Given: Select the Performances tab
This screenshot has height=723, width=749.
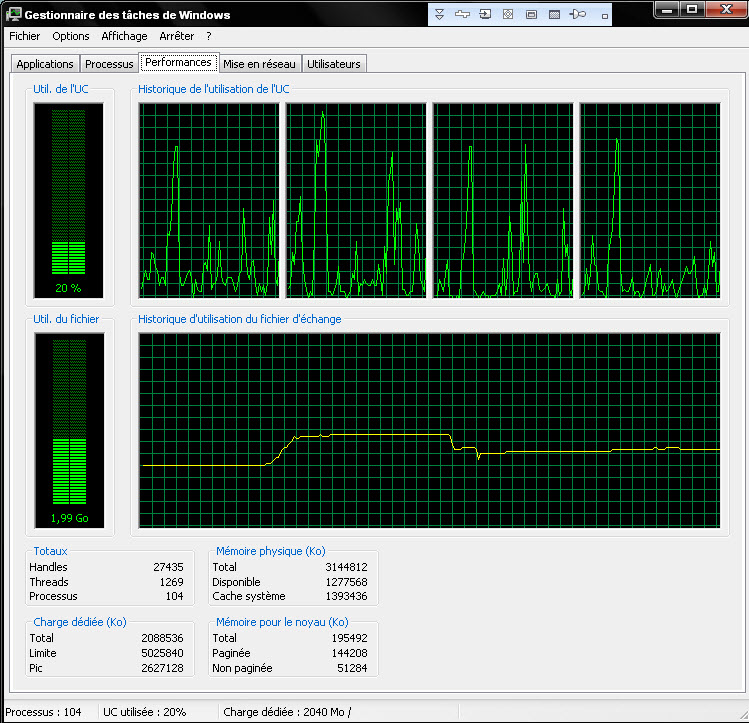Looking at the screenshot, I should tap(178, 63).
